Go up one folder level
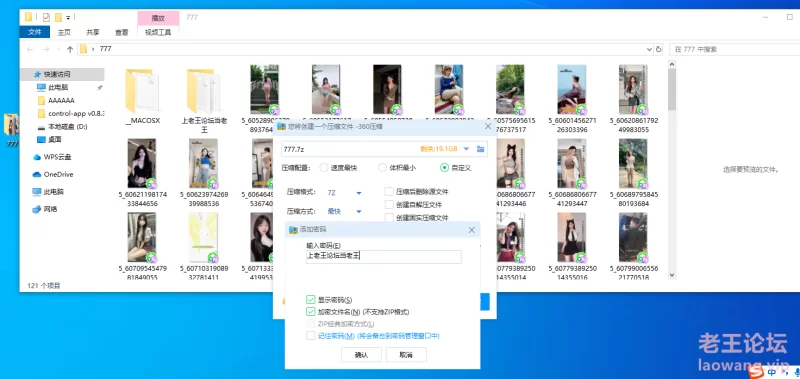800x379 pixels. click(70, 49)
